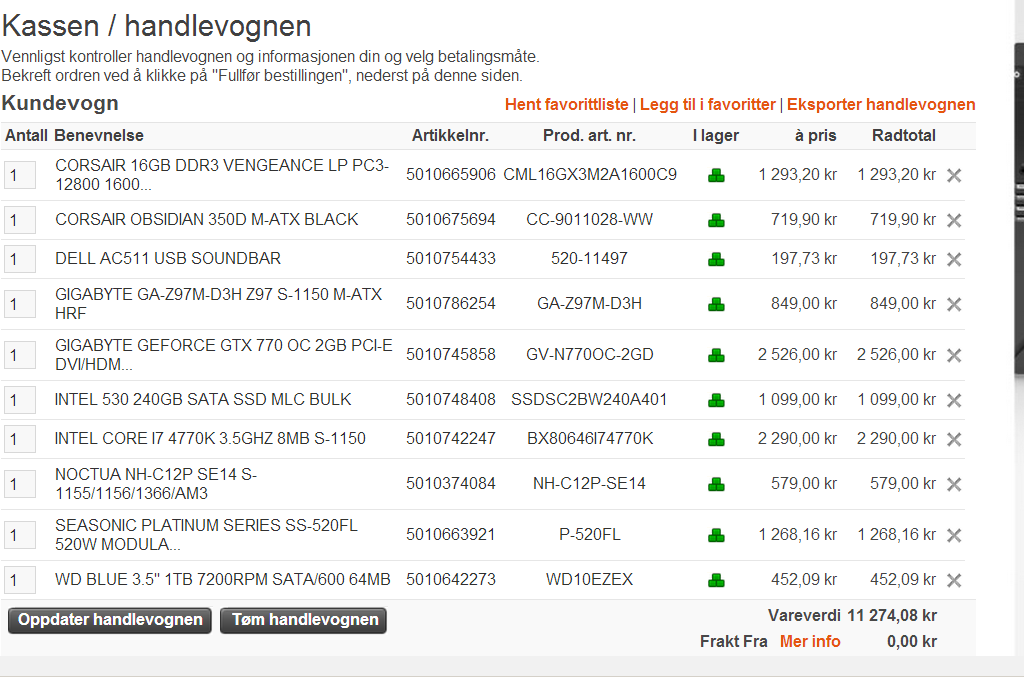Select article number 5010675694
Screen dimensions: 1024x677
coord(451,219)
